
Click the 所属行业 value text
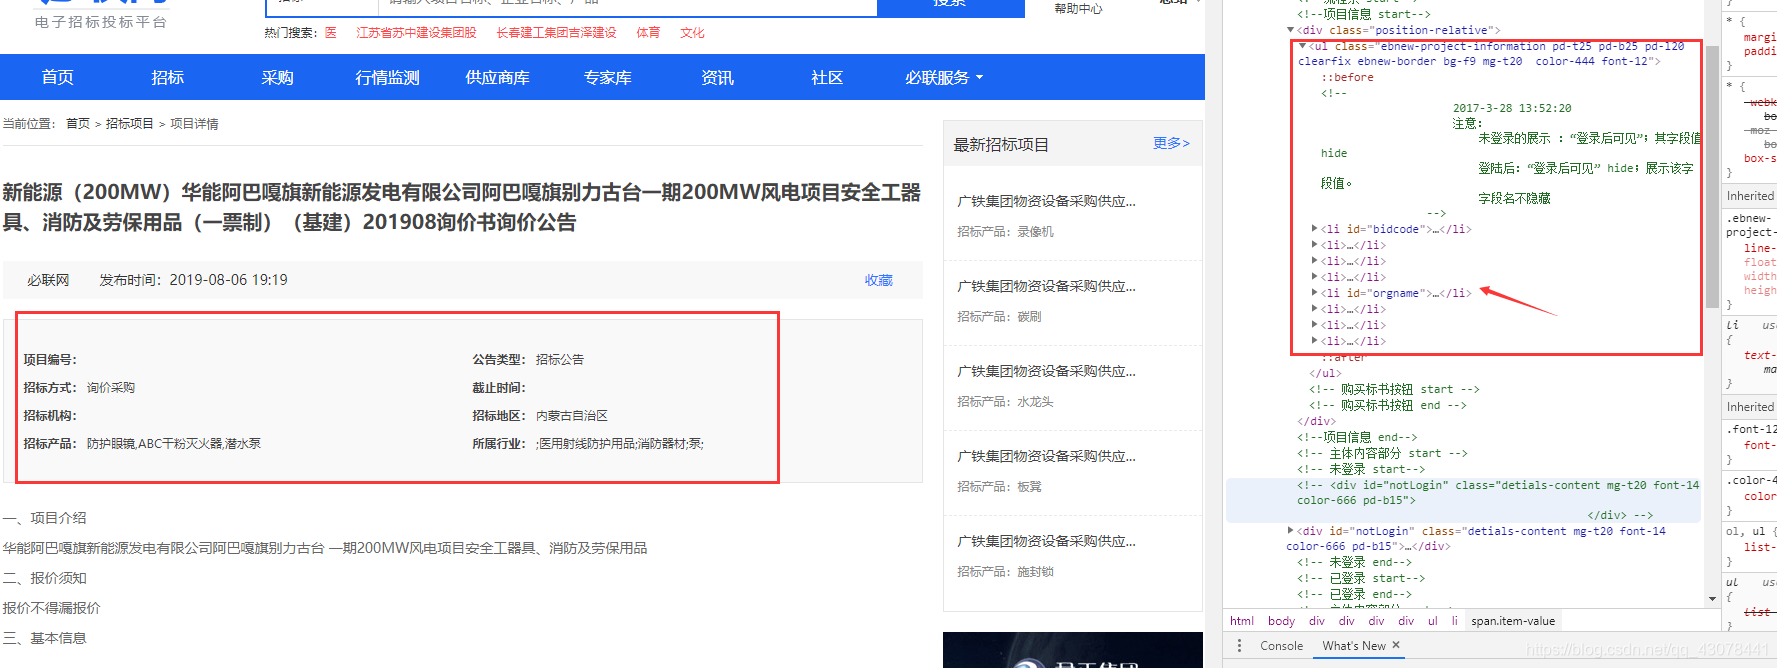coord(620,444)
